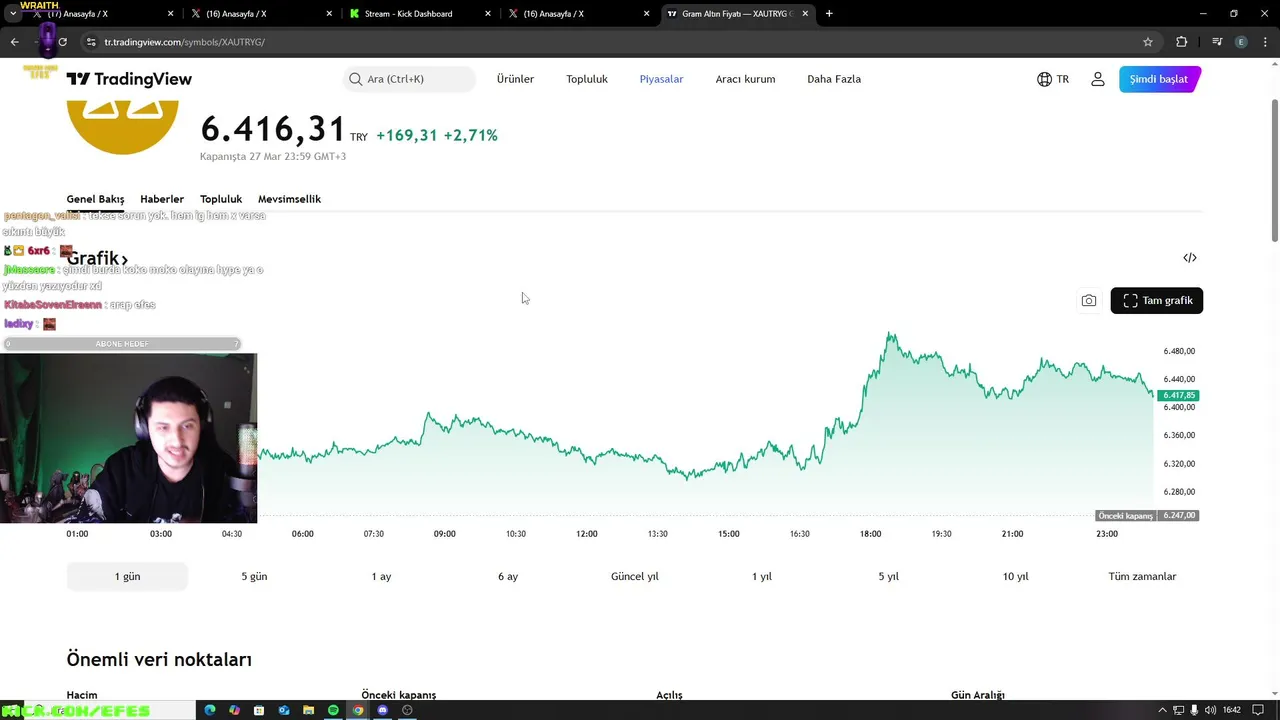The width and height of the screenshot is (1280, 720).
Task: Switch to the Haberler tab
Action: 162,199
